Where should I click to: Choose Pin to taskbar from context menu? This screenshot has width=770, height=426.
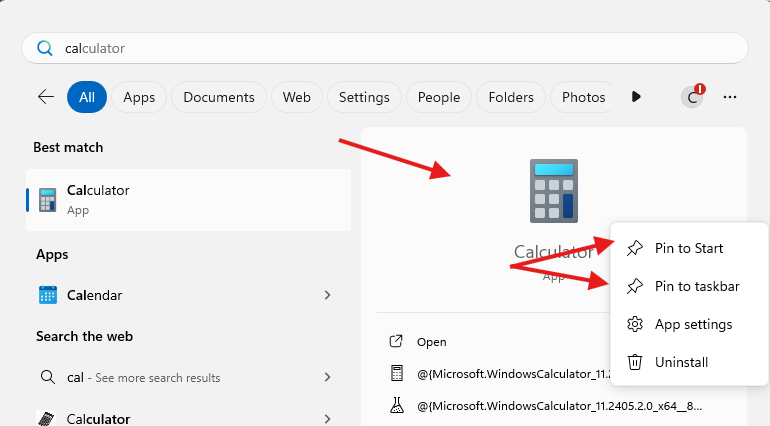coord(689,286)
